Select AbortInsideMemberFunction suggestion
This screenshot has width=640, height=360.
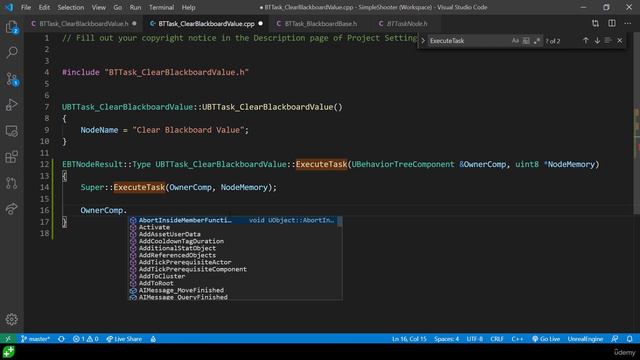(x=233, y=220)
